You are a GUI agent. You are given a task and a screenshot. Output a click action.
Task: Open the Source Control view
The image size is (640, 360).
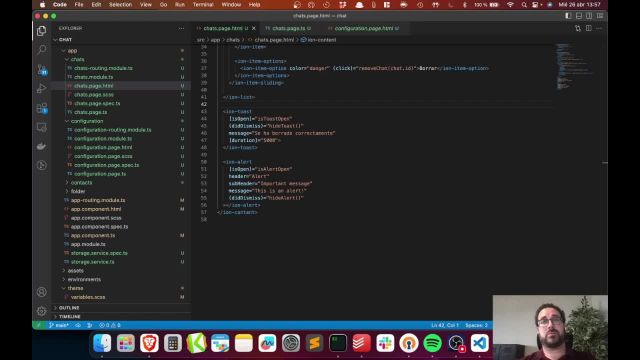41,69
